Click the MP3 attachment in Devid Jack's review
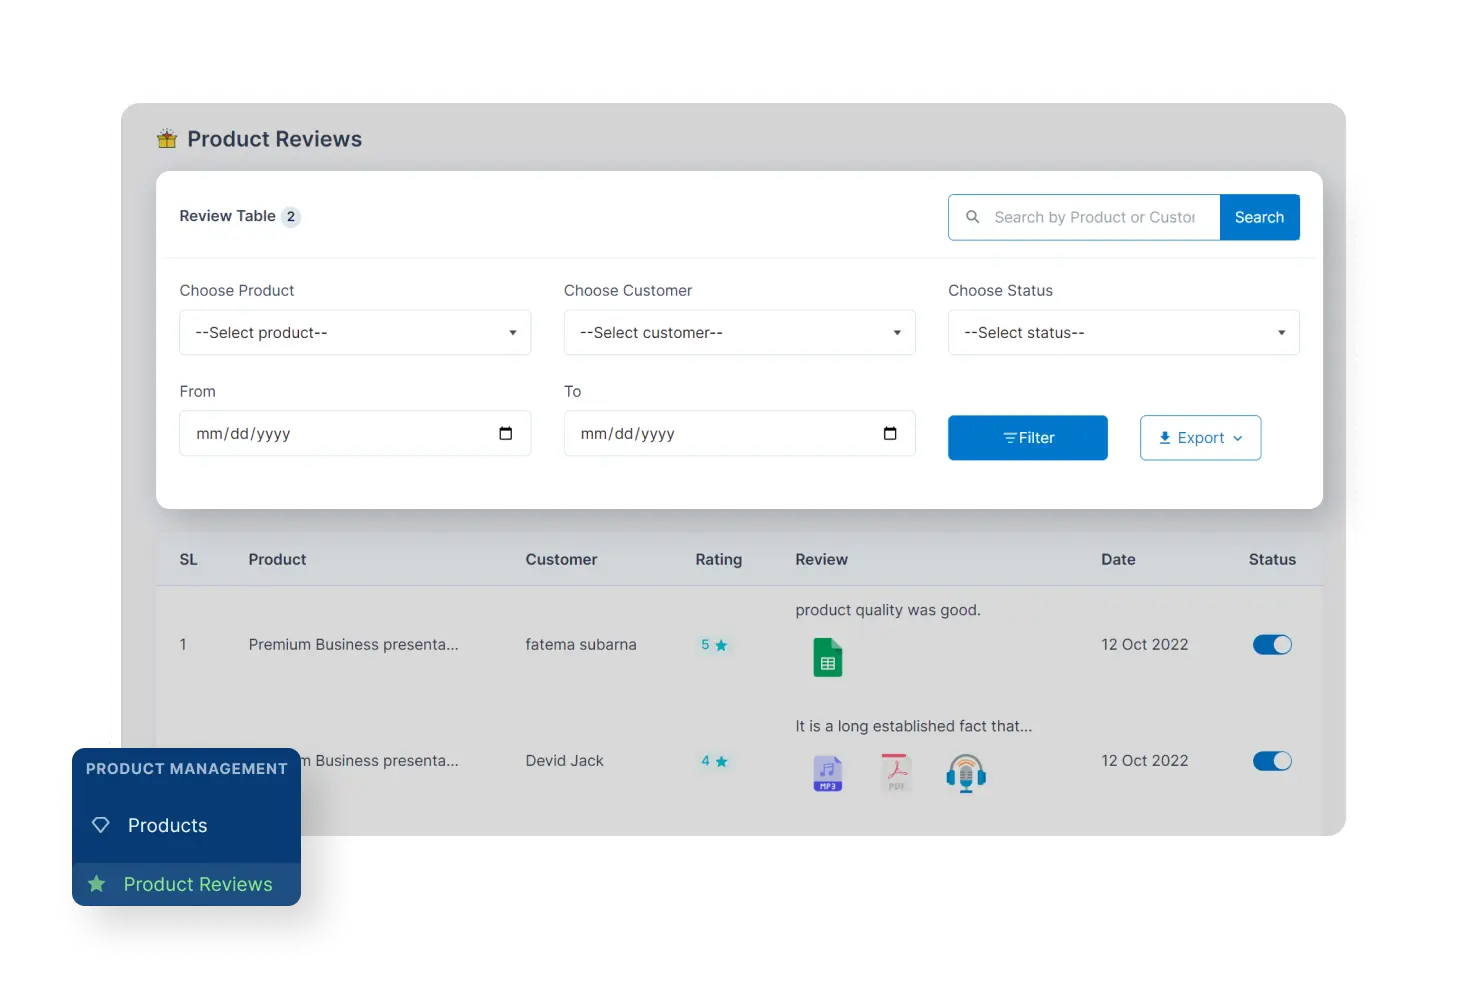Image resolution: width=1467 pixels, height=992 pixels. coord(827,772)
